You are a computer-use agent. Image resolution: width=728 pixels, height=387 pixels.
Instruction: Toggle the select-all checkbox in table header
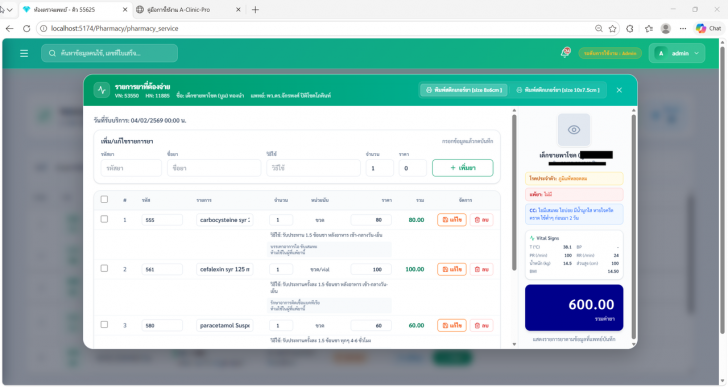click(104, 200)
